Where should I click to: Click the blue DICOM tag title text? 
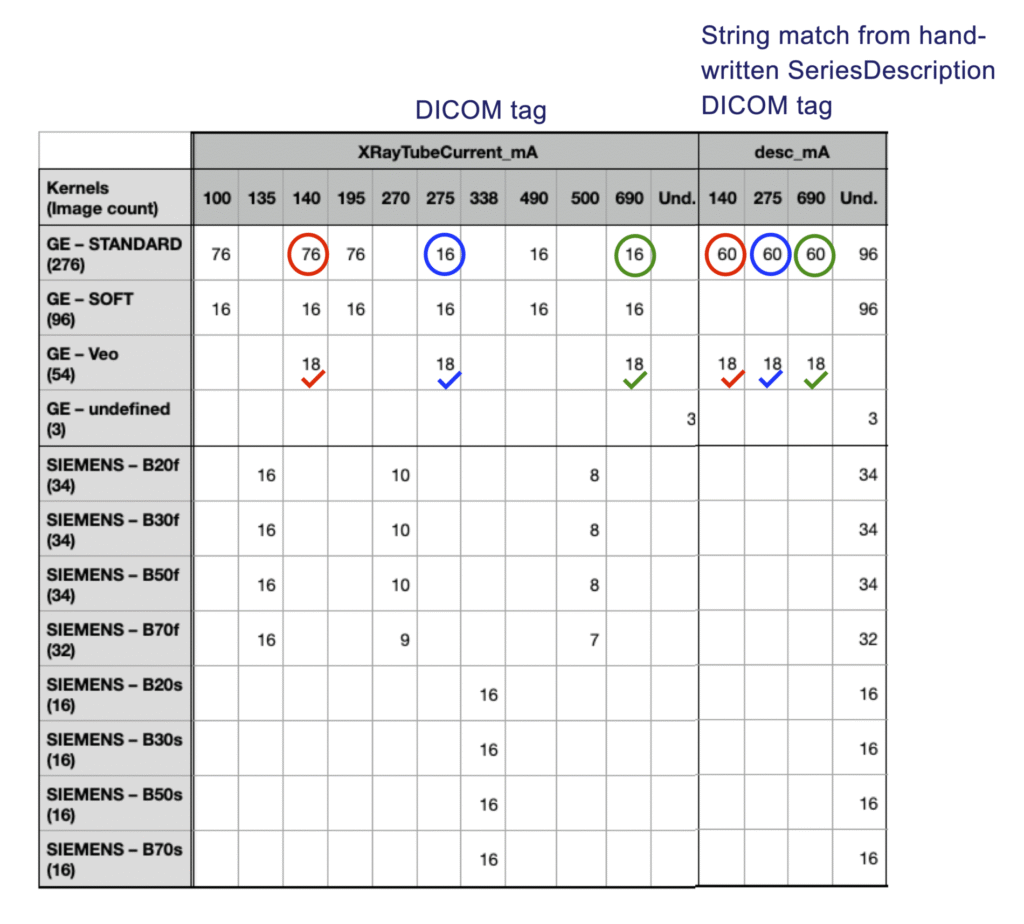pyautogui.click(x=481, y=110)
